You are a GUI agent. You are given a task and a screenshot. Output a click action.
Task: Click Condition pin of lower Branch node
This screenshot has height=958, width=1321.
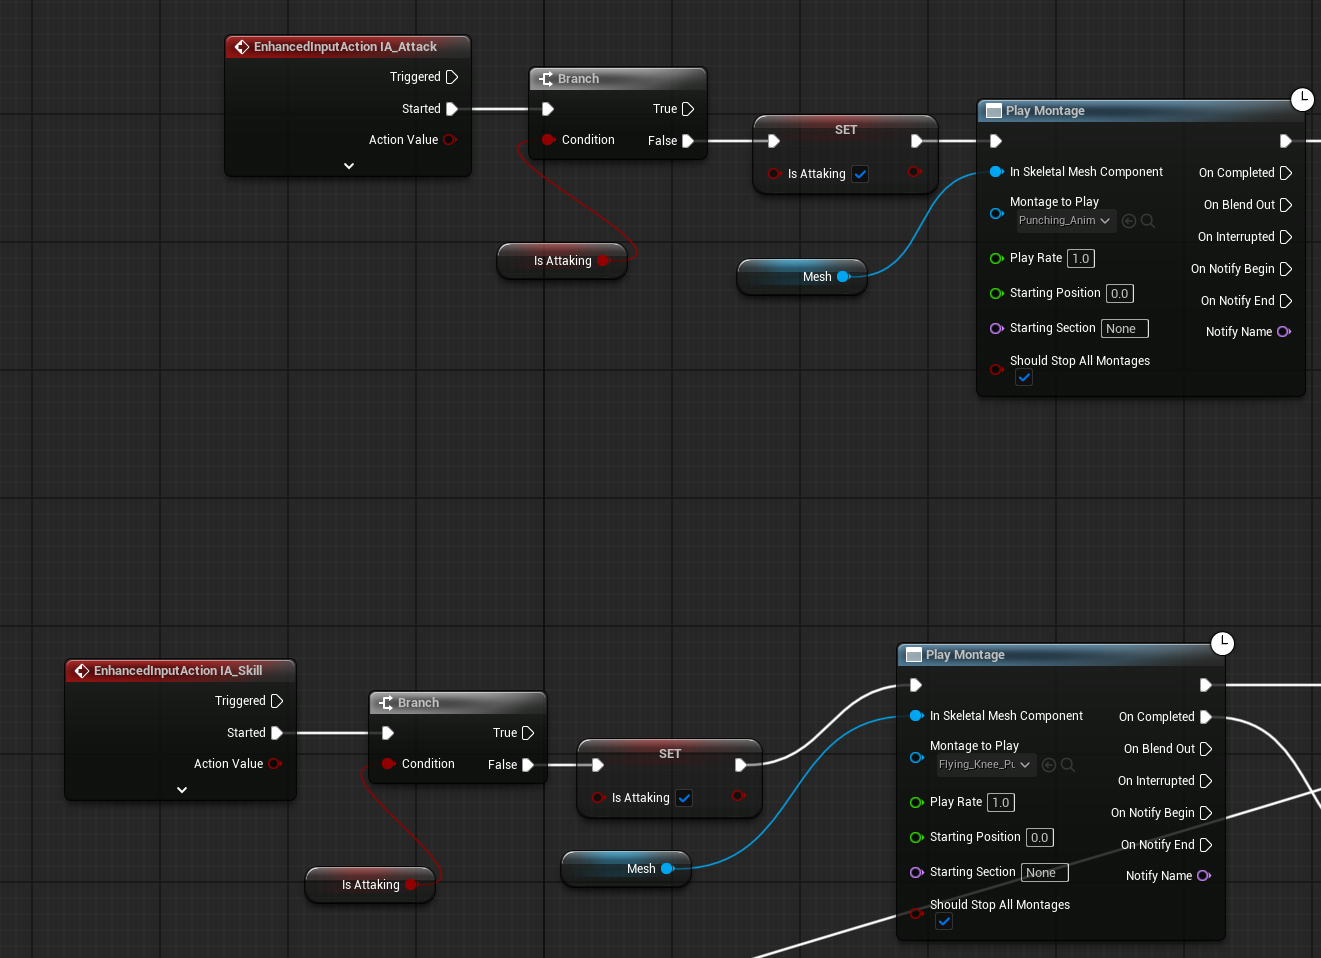tap(388, 764)
